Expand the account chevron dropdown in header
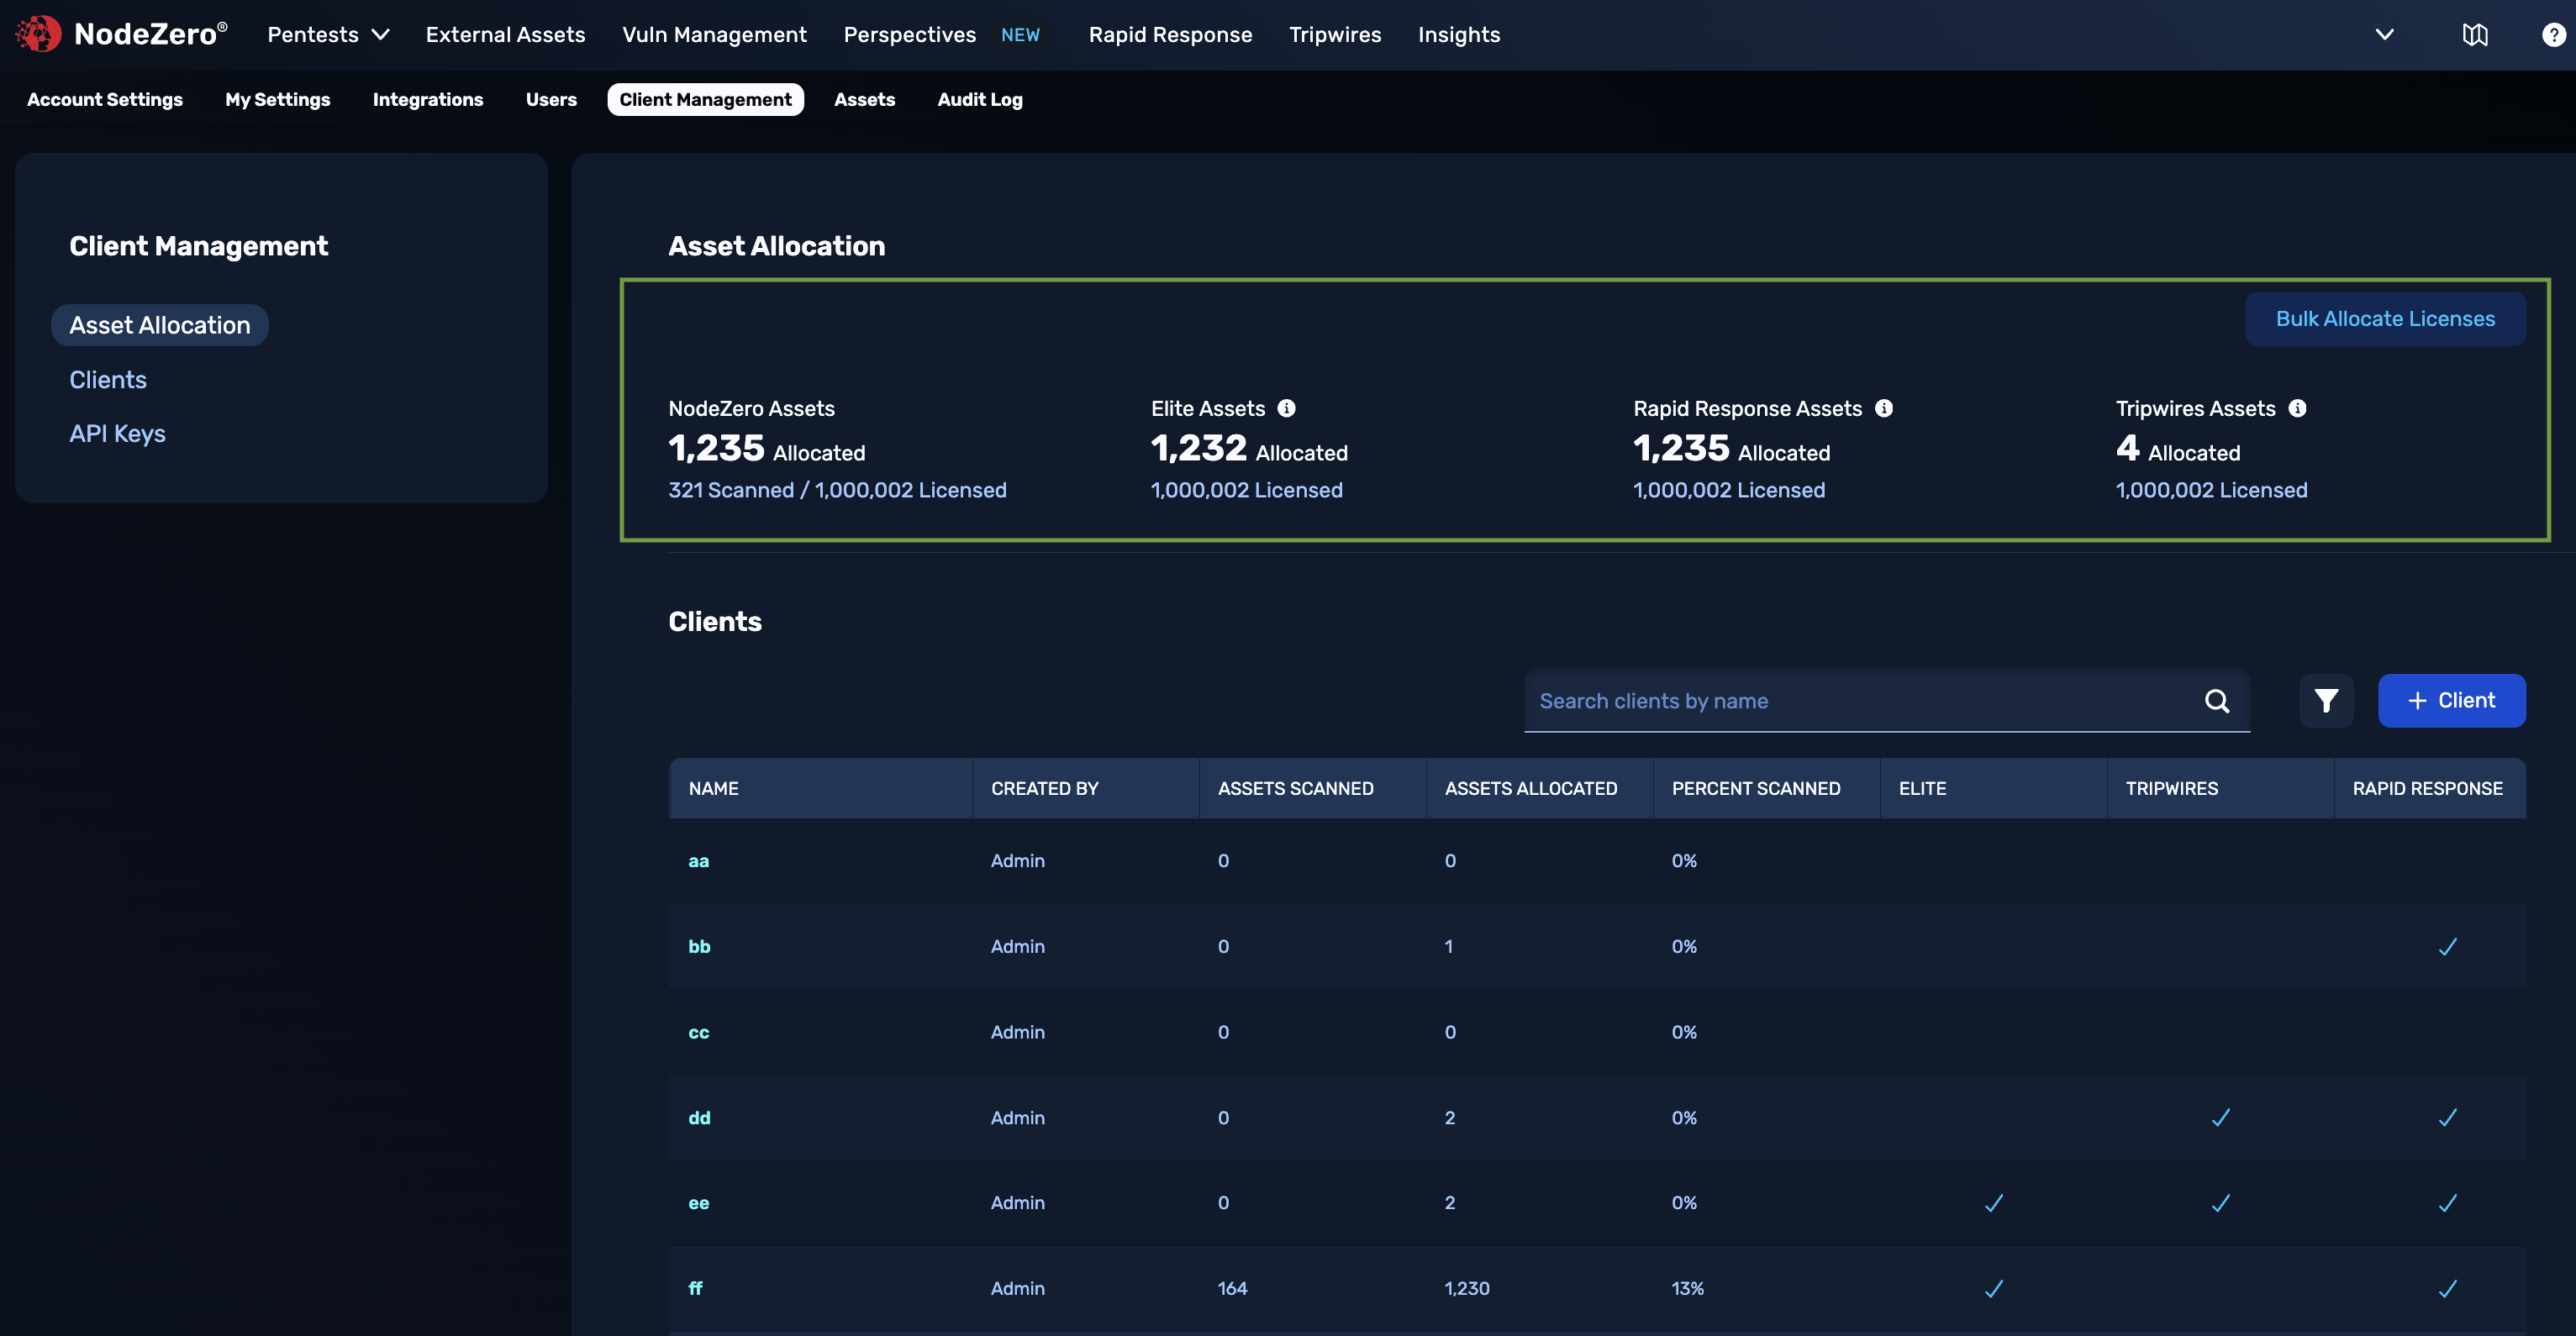Image resolution: width=2576 pixels, height=1336 pixels. (x=2384, y=35)
